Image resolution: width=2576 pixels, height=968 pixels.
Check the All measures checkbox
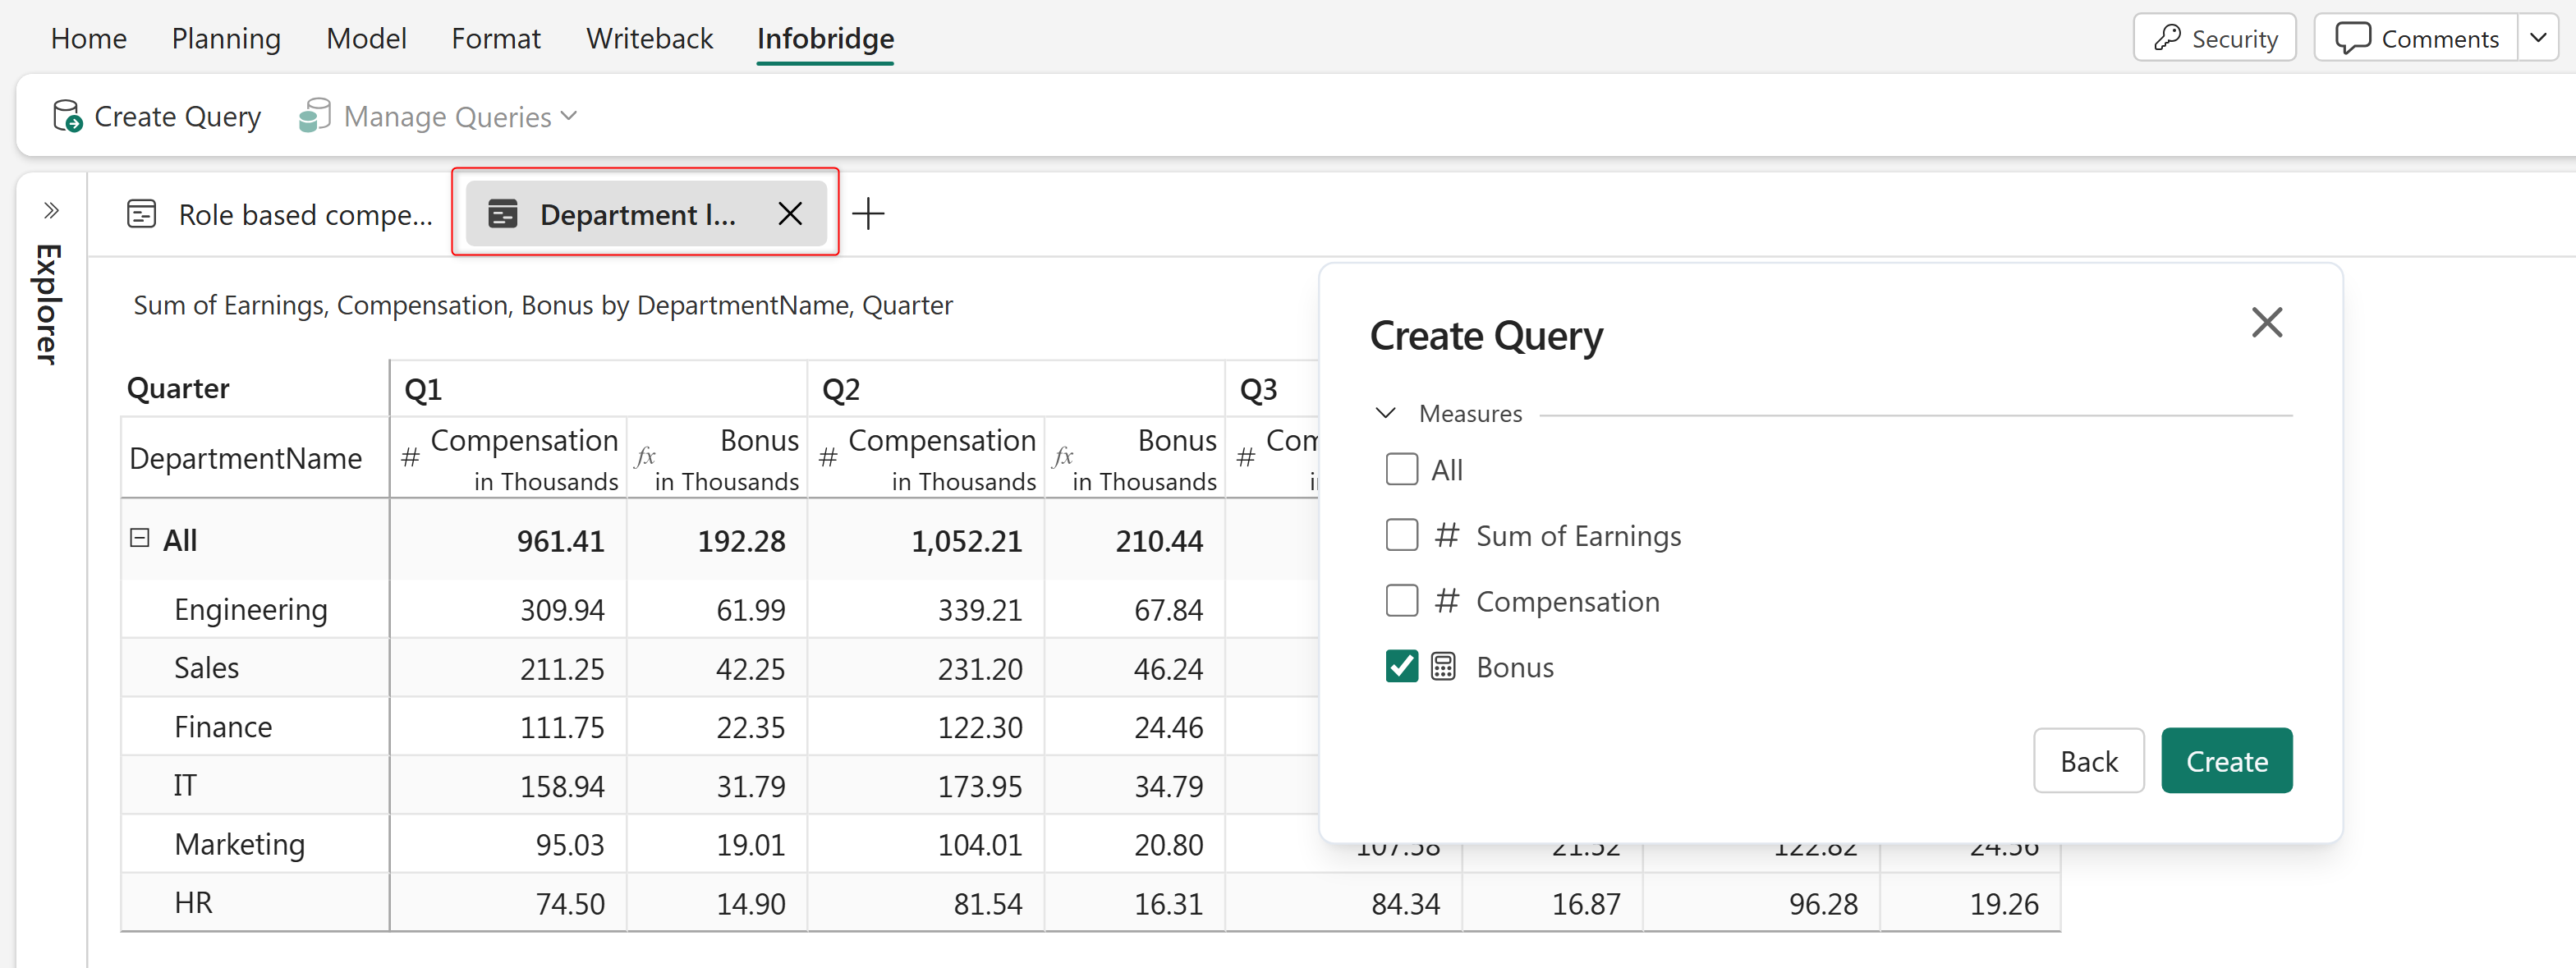(x=1401, y=469)
